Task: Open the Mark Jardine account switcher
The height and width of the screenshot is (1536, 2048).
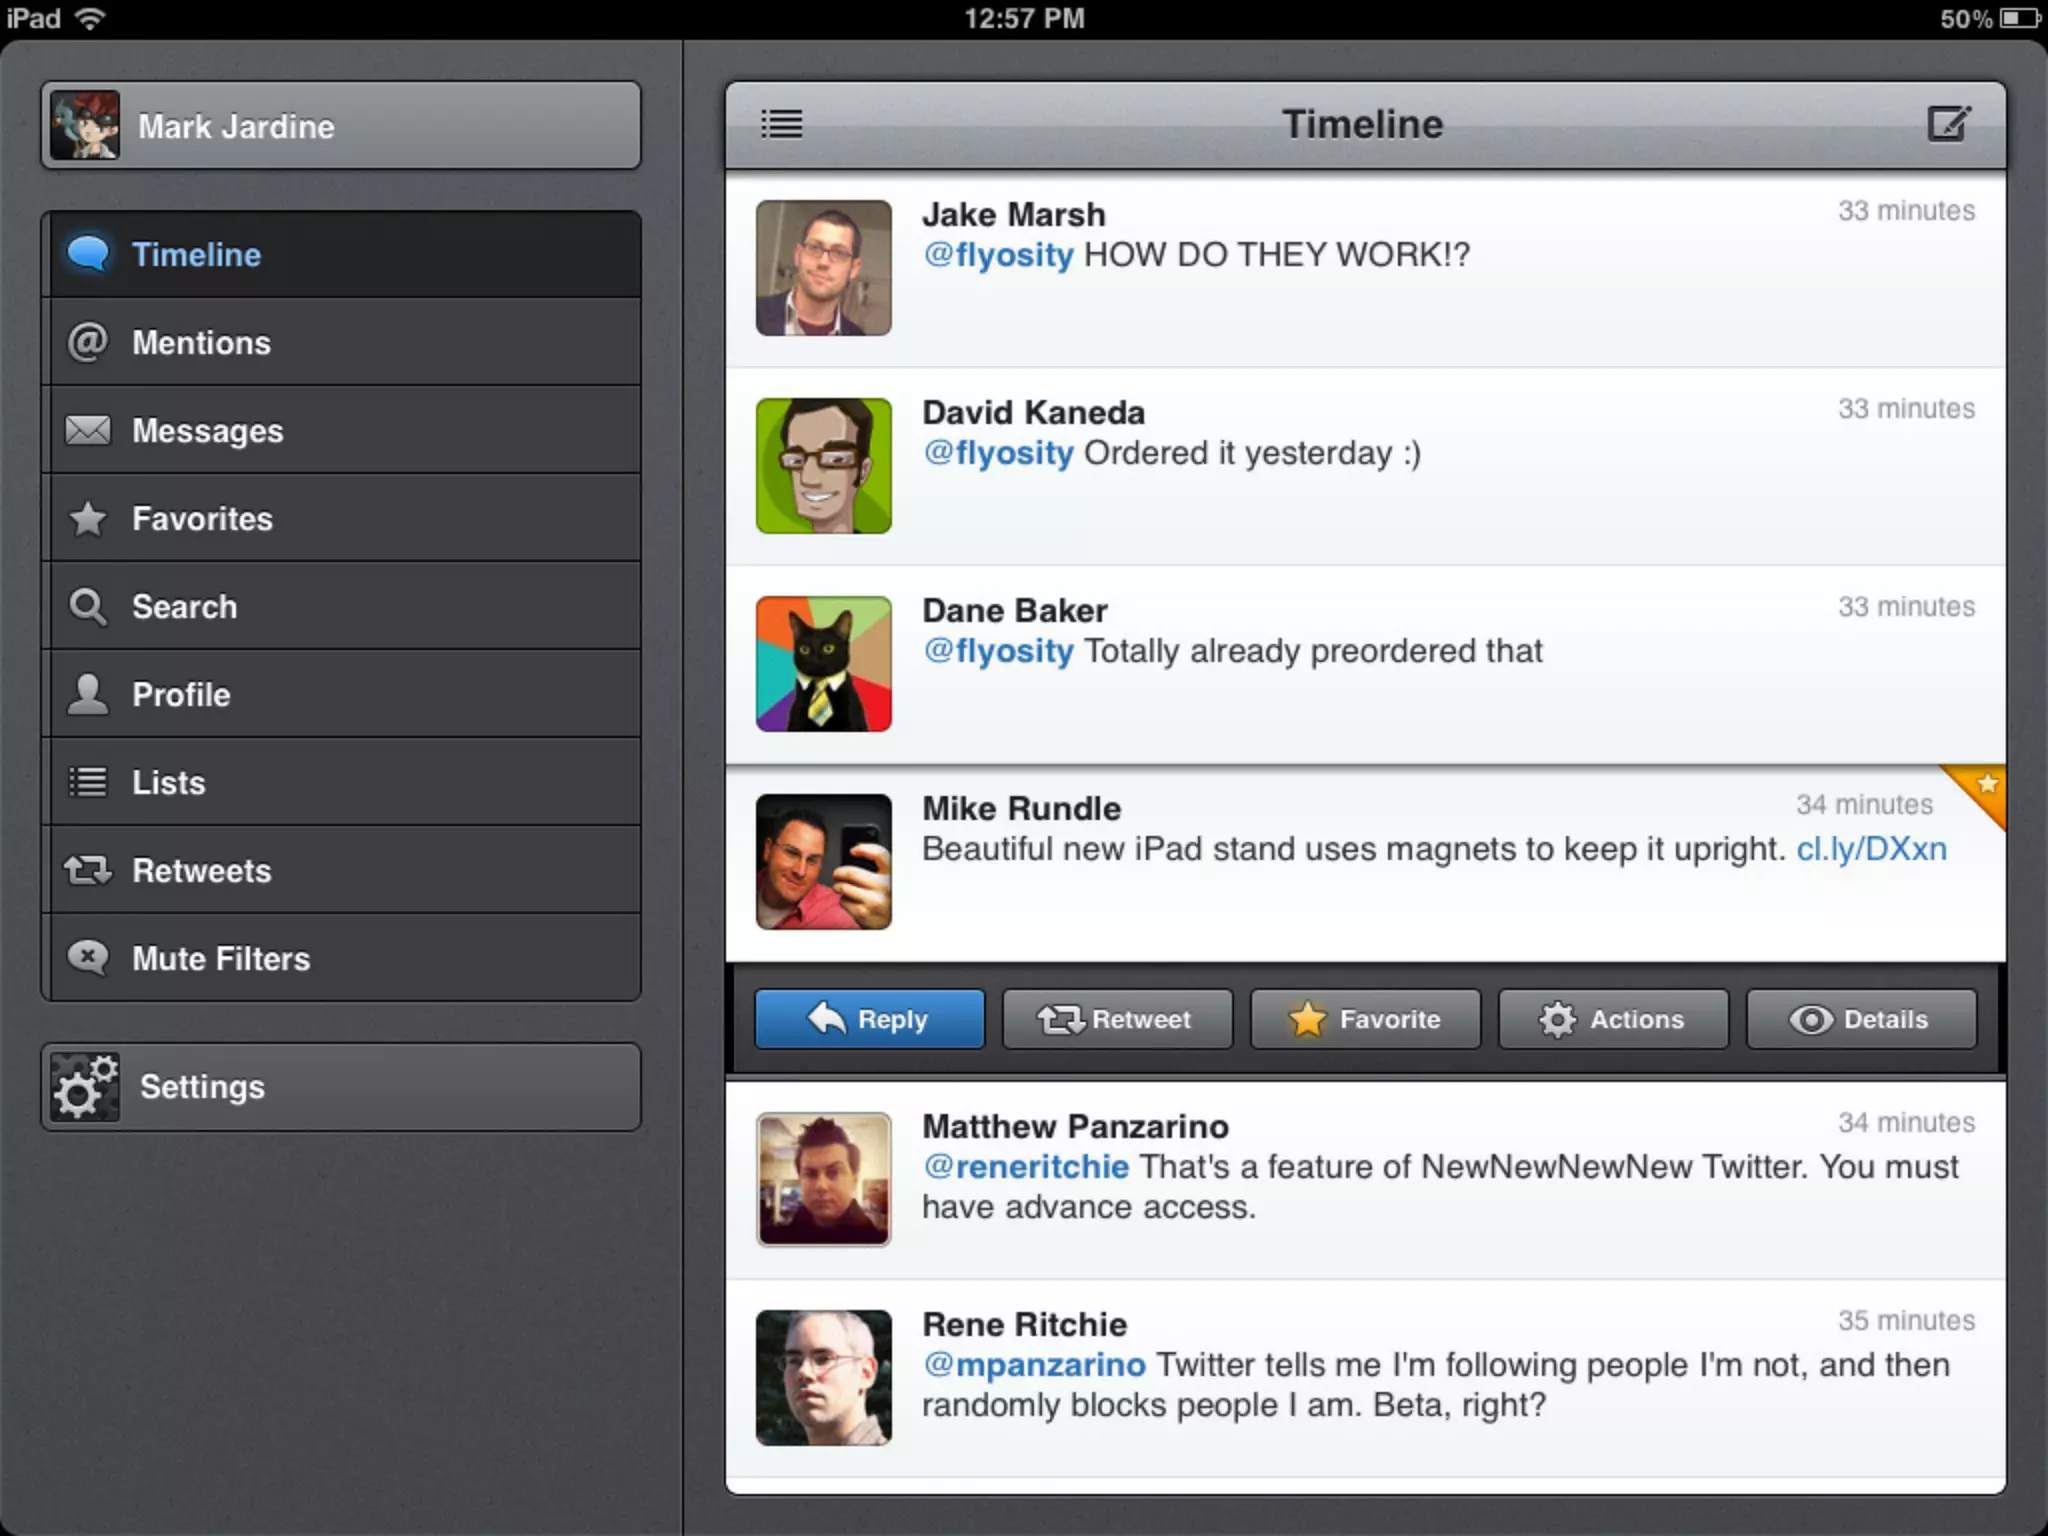Action: click(x=341, y=126)
